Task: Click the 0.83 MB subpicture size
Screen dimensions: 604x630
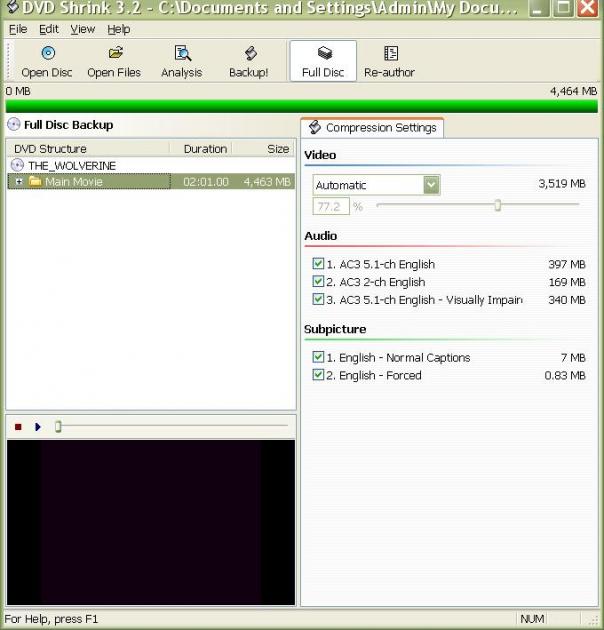Action: coord(565,375)
